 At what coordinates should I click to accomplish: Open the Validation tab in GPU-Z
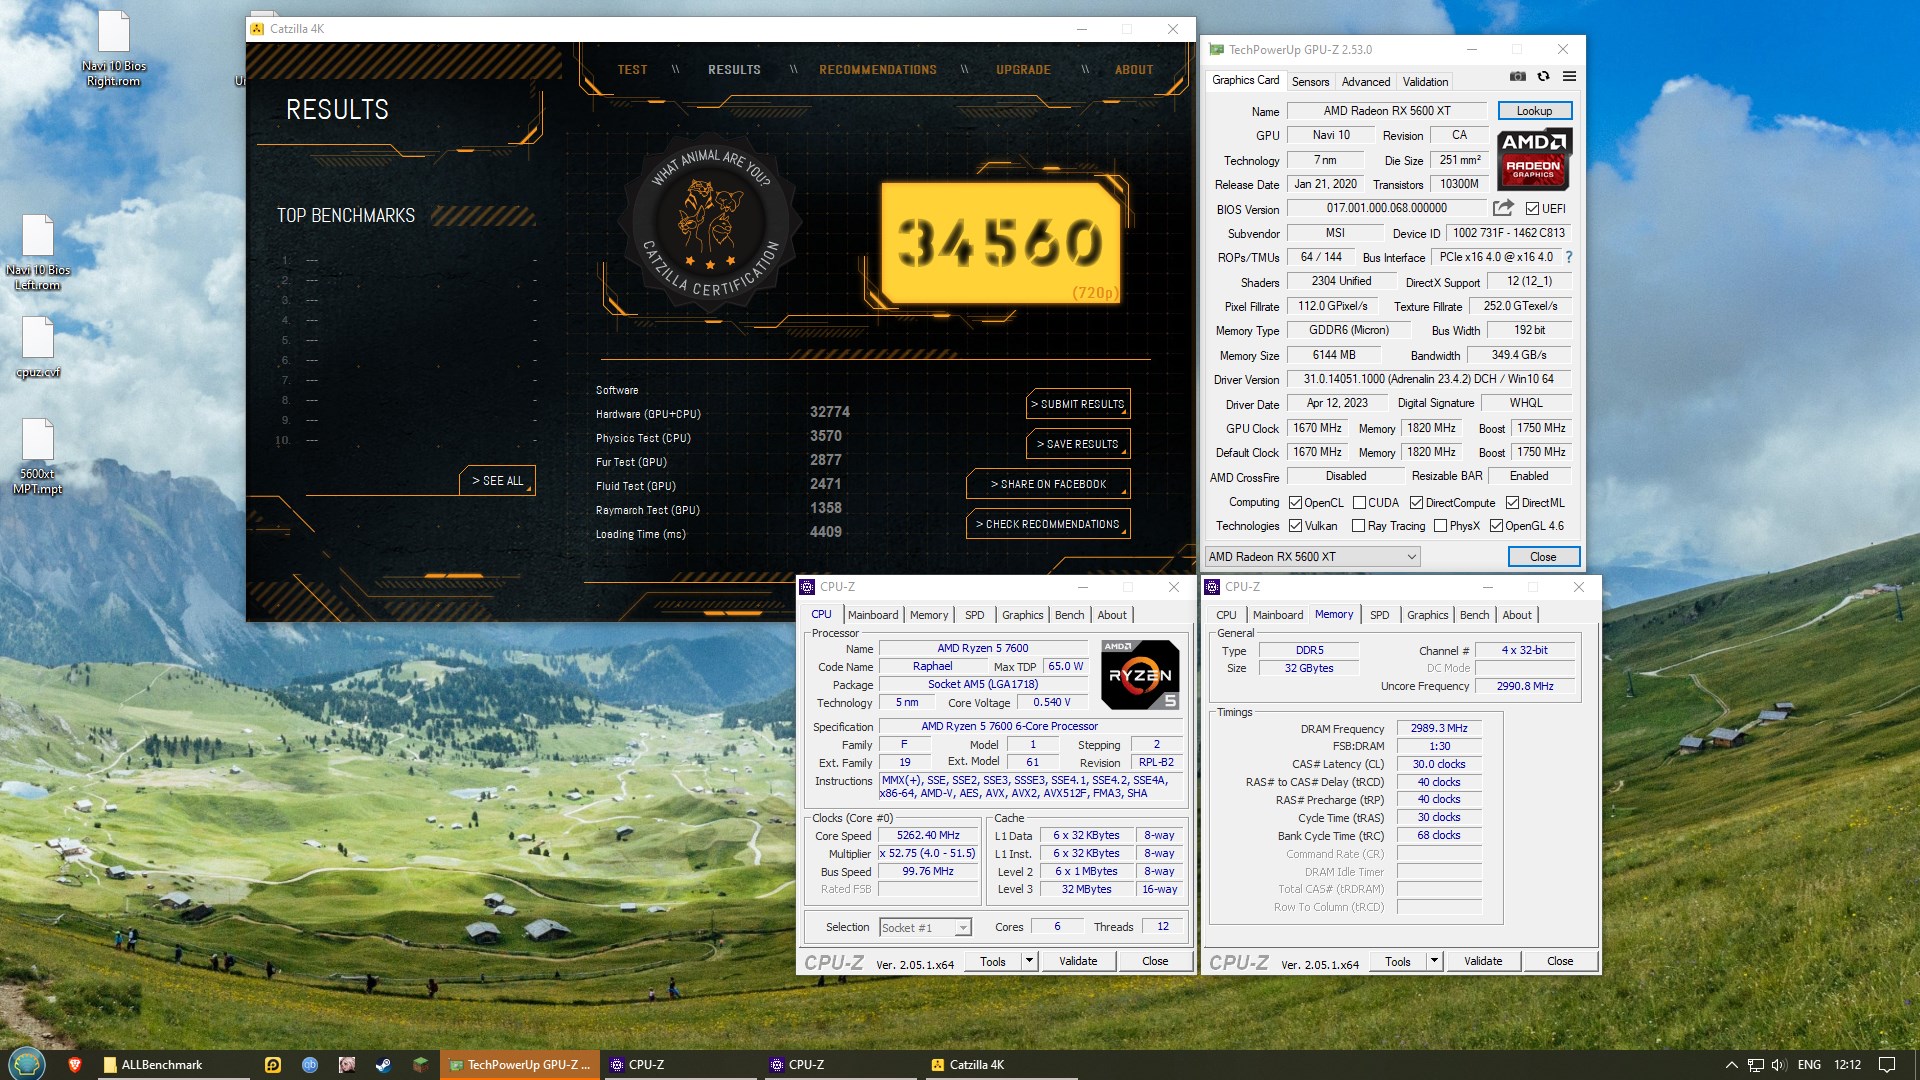(x=1425, y=82)
